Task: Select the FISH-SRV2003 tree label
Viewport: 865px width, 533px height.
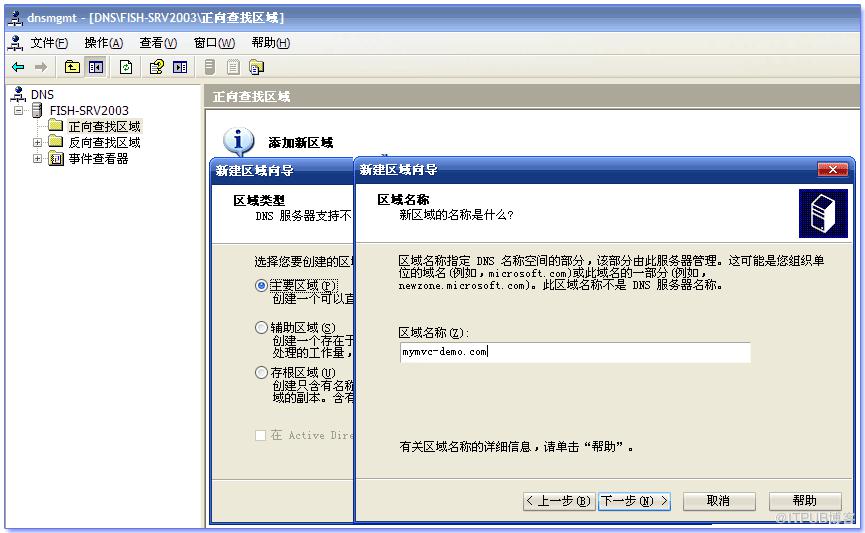Action: pos(89,110)
